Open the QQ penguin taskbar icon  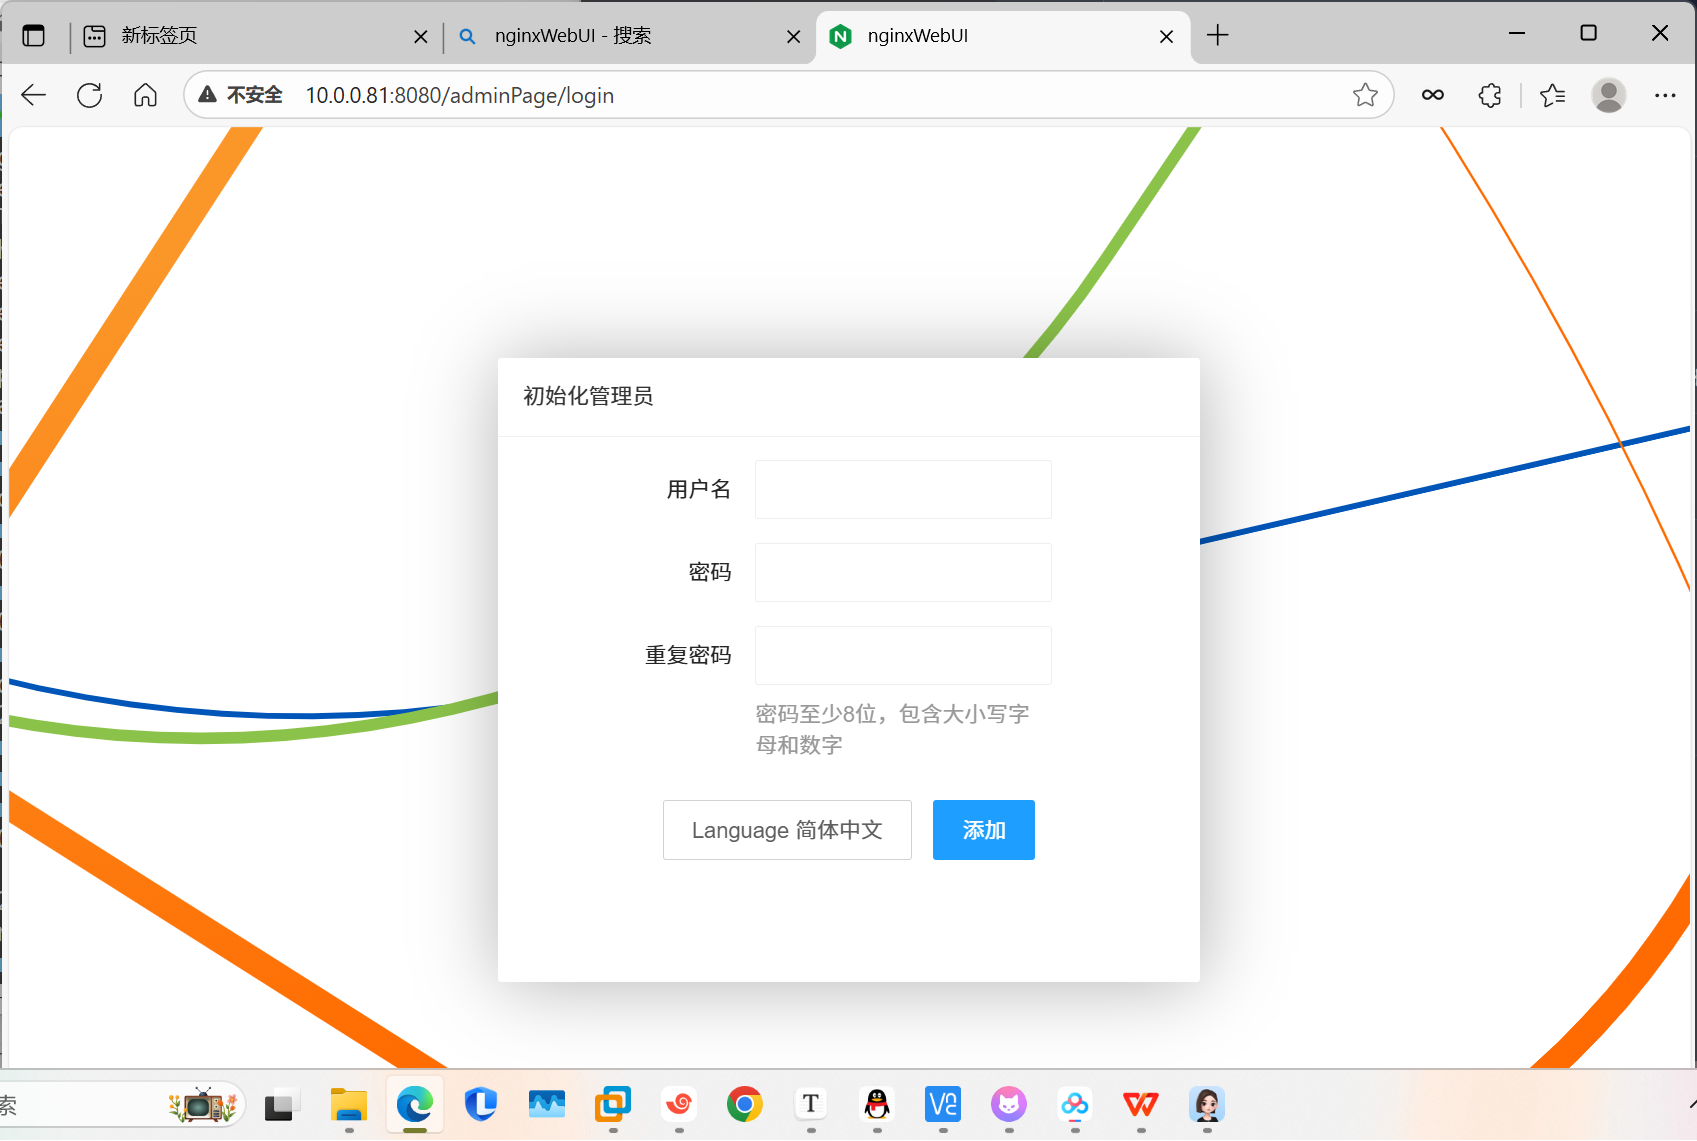click(x=877, y=1105)
